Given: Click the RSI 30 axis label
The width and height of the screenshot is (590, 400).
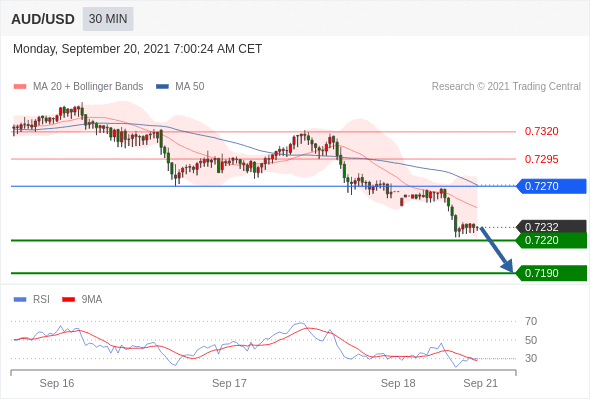Looking at the screenshot, I should click(531, 358).
